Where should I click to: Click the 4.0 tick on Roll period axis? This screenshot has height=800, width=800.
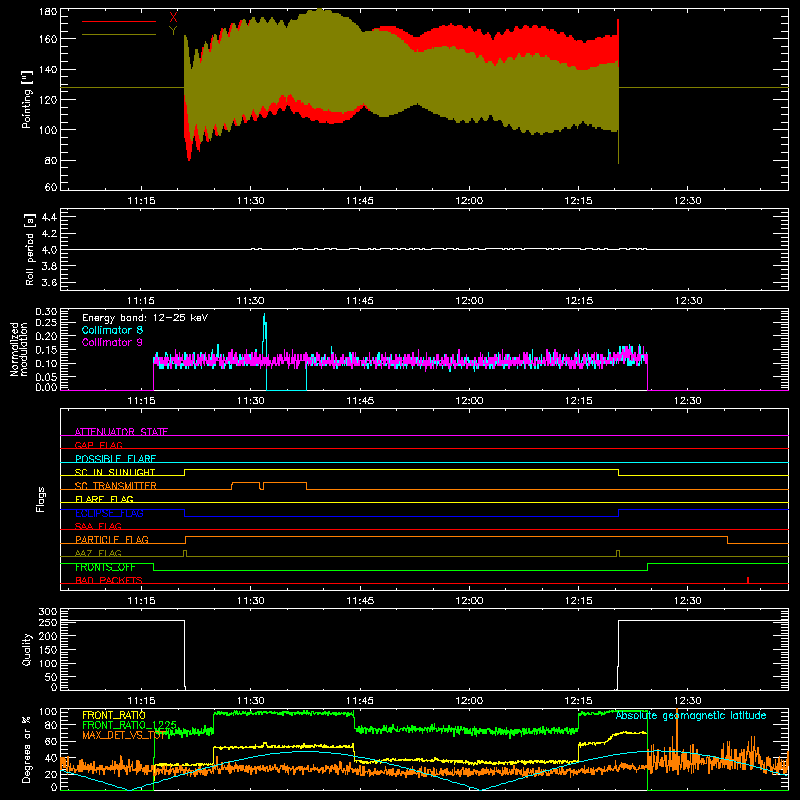[49, 250]
